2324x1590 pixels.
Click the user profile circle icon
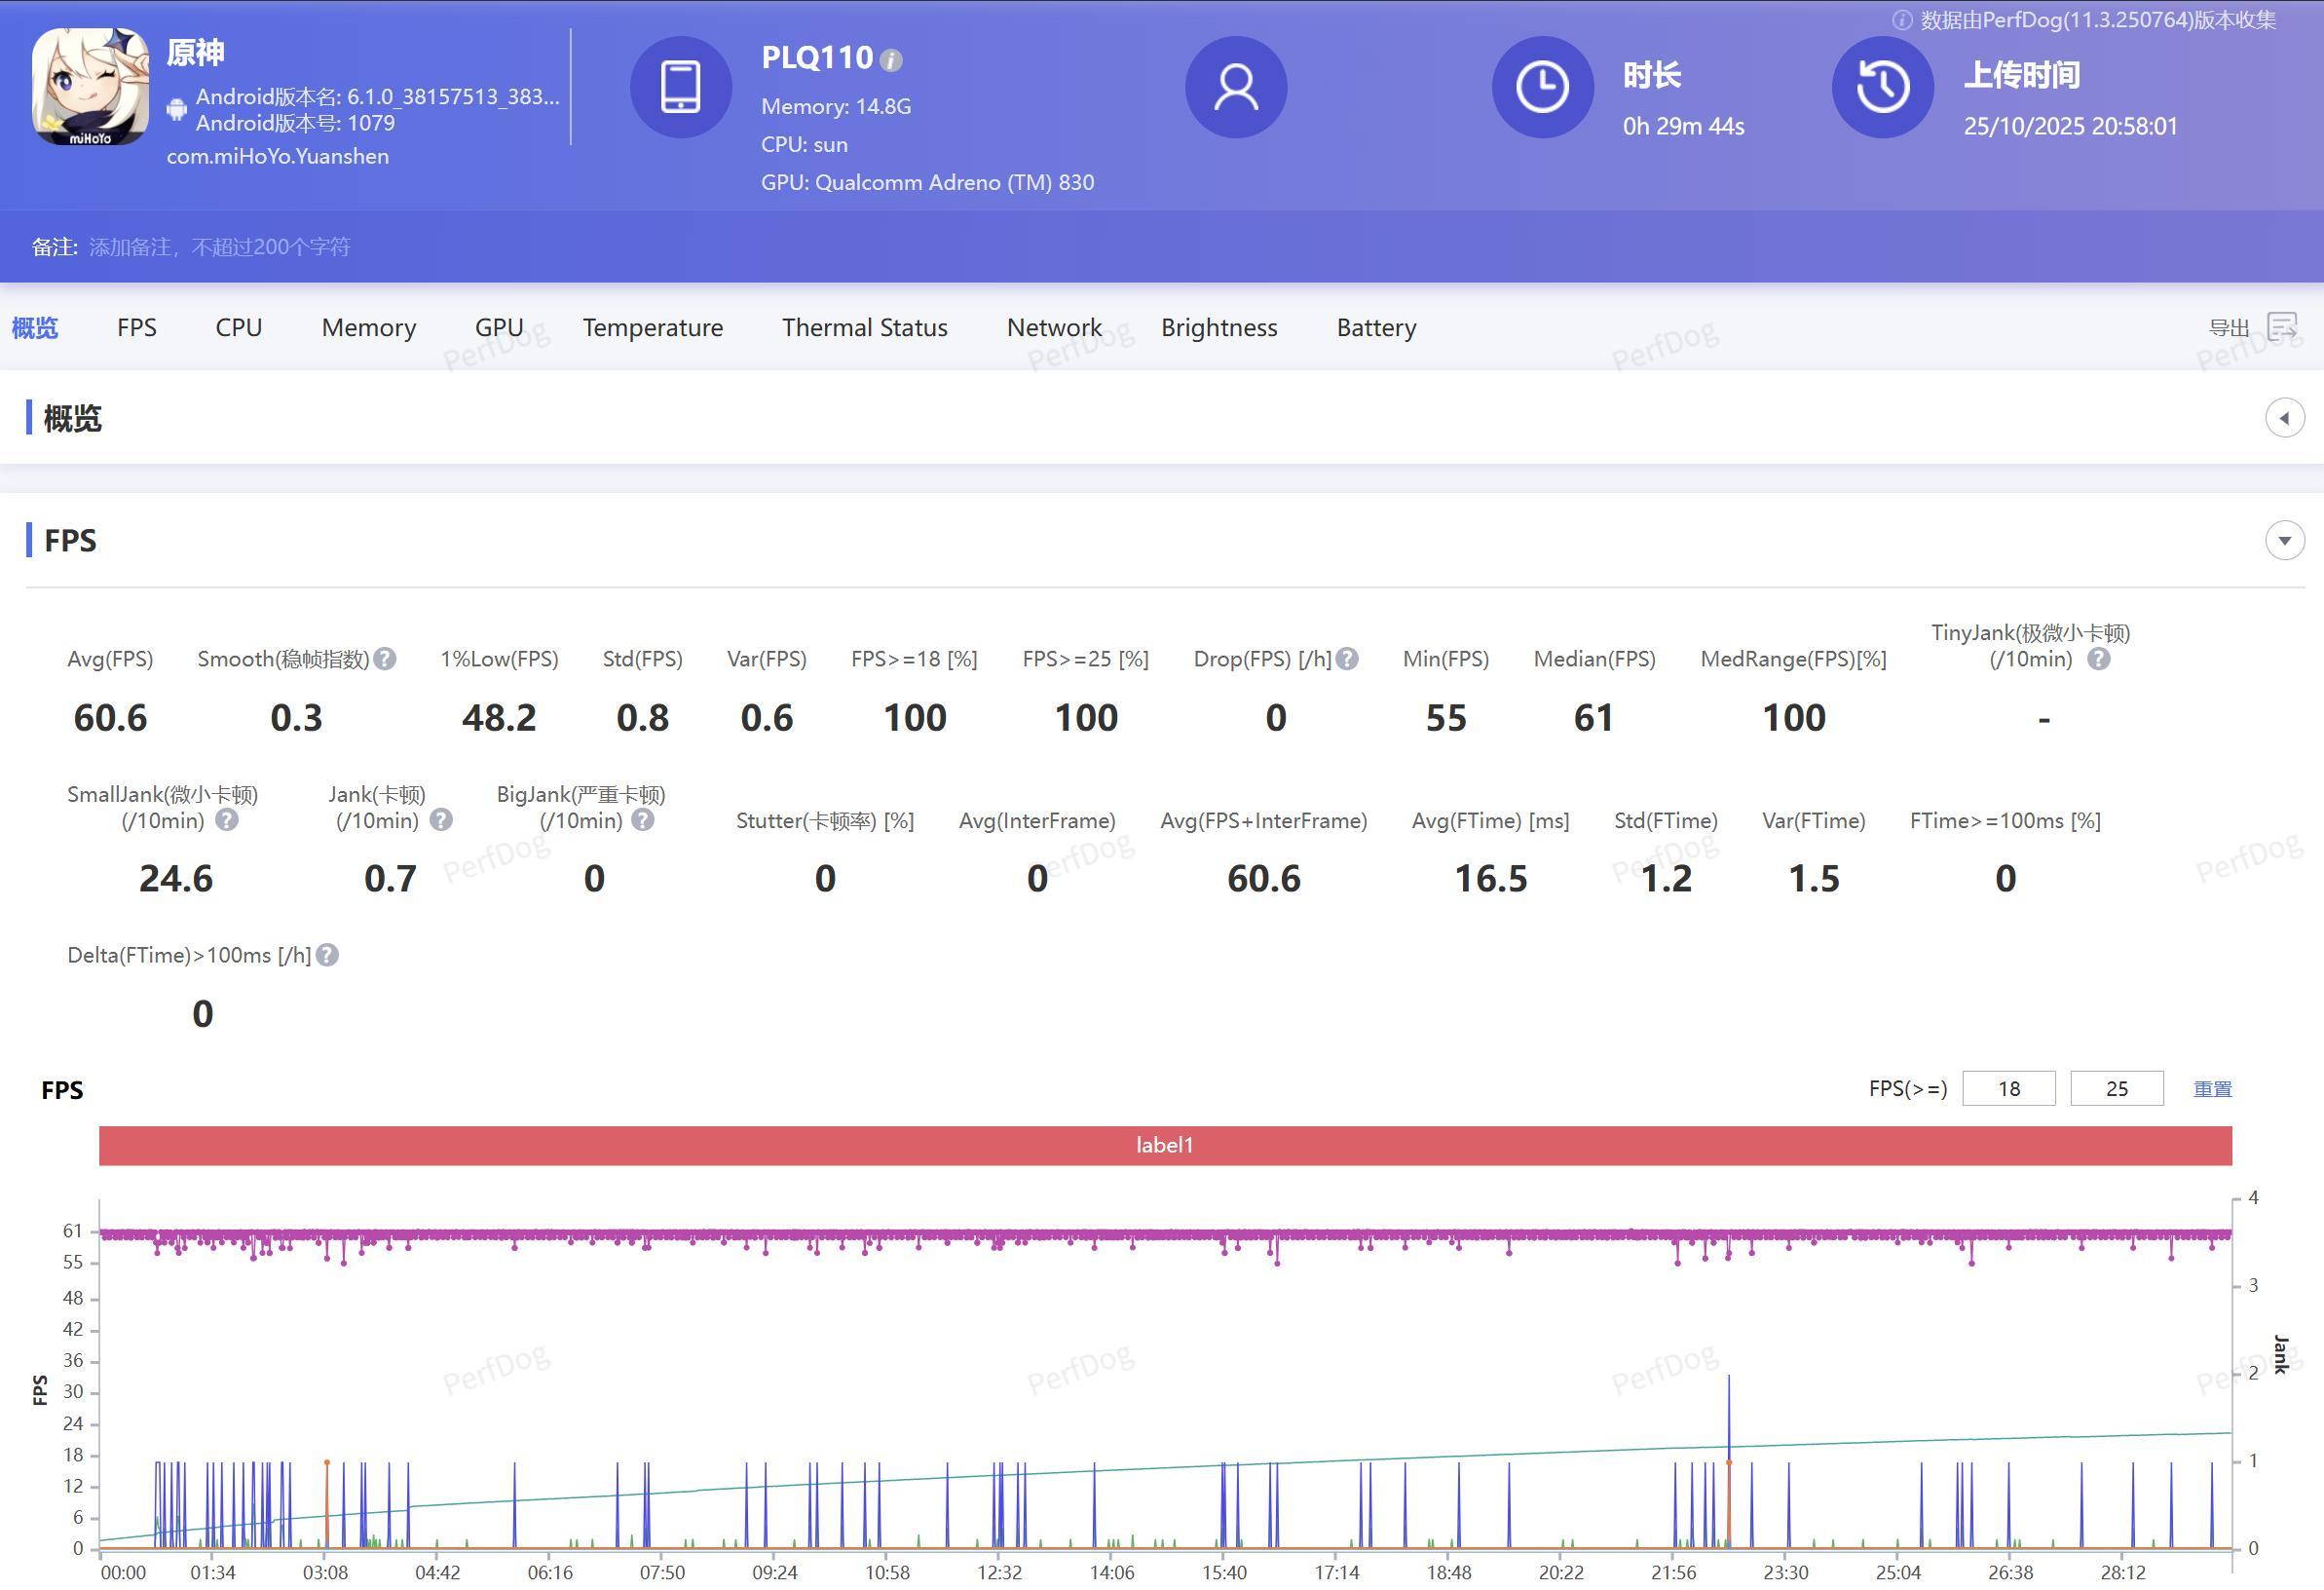pos(1235,87)
